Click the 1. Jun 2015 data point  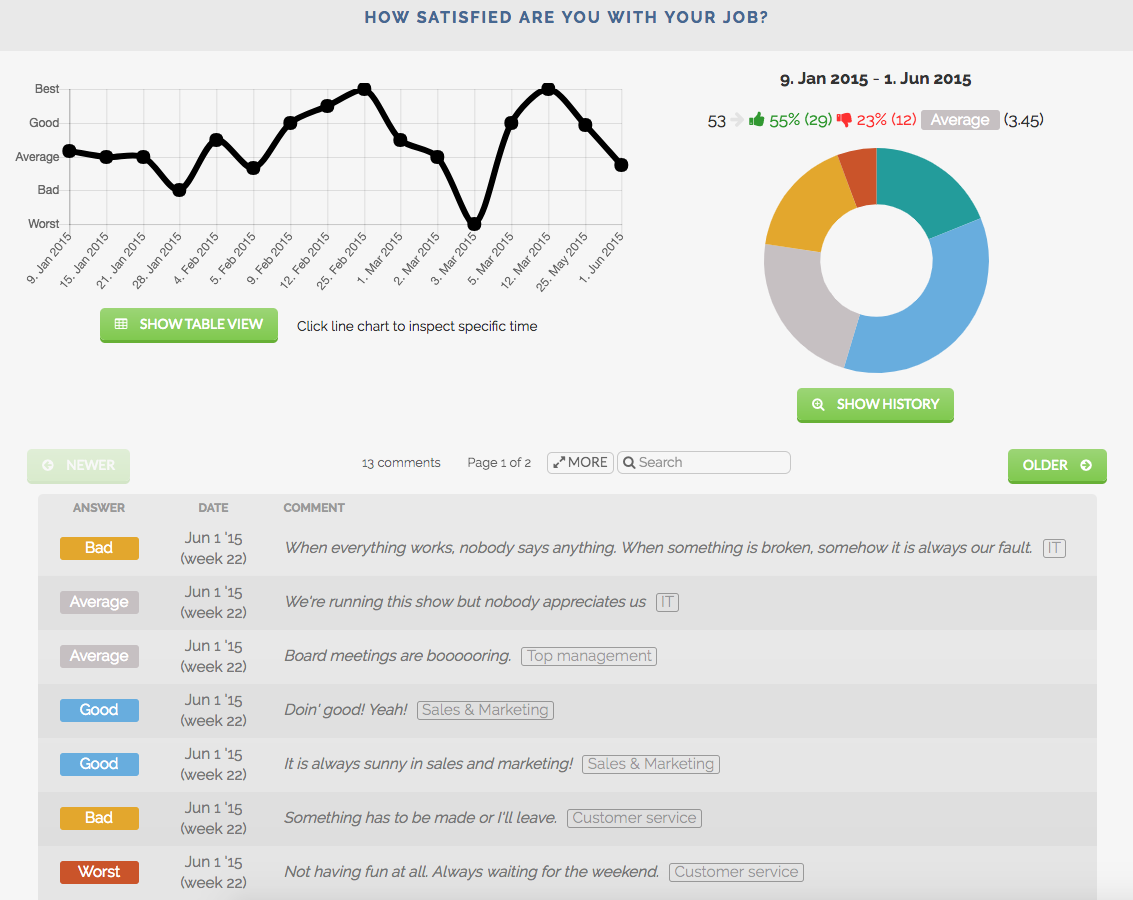tap(621, 165)
